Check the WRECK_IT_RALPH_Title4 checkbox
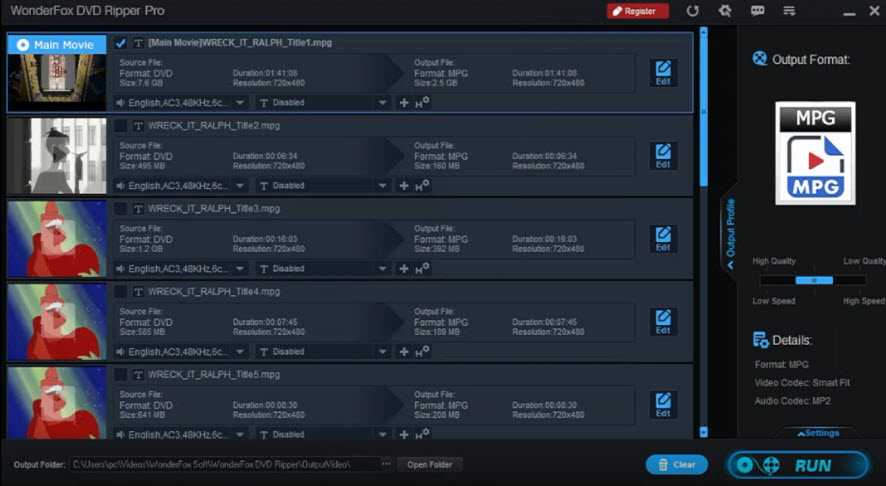This screenshot has height=486, width=886. click(x=120, y=292)
